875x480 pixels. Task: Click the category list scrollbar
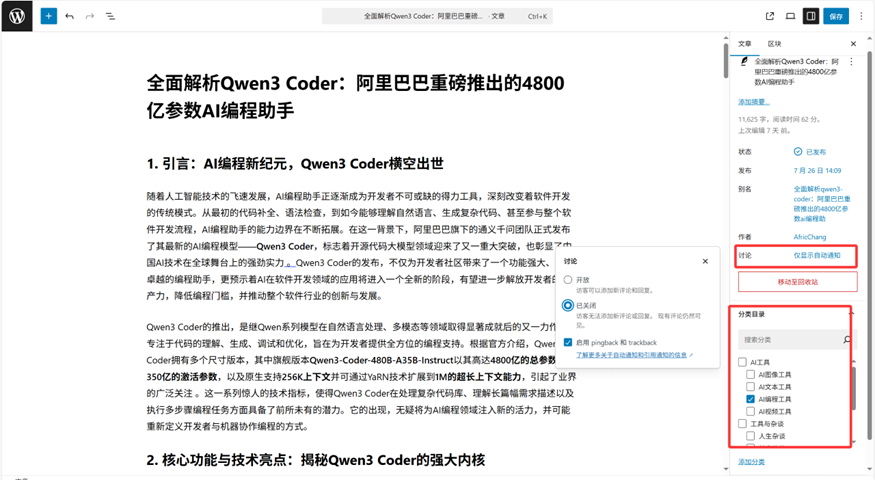[x=853, y=388]
